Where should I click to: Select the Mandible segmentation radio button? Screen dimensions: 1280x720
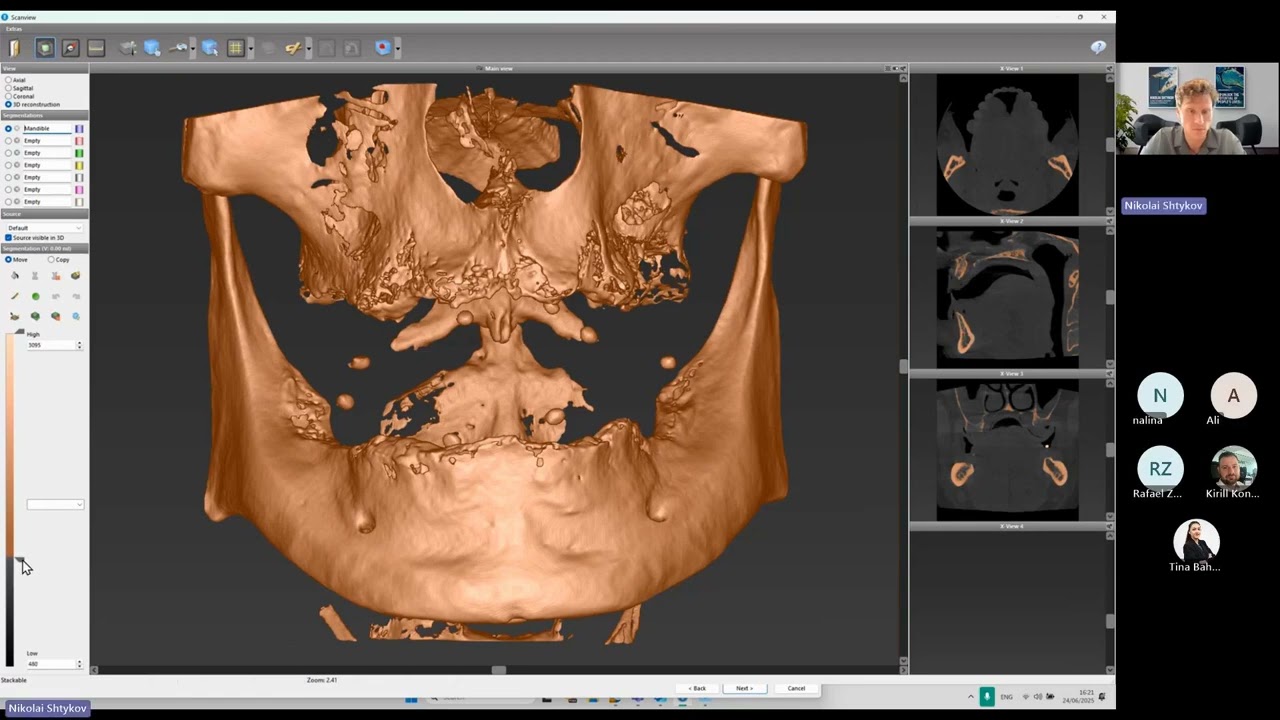pos(8,129)
